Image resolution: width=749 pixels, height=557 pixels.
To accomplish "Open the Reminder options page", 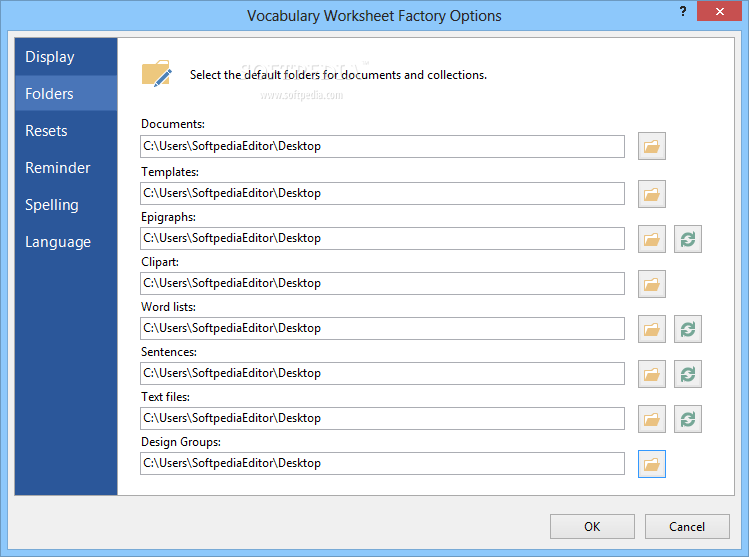I will pos(66,168).
